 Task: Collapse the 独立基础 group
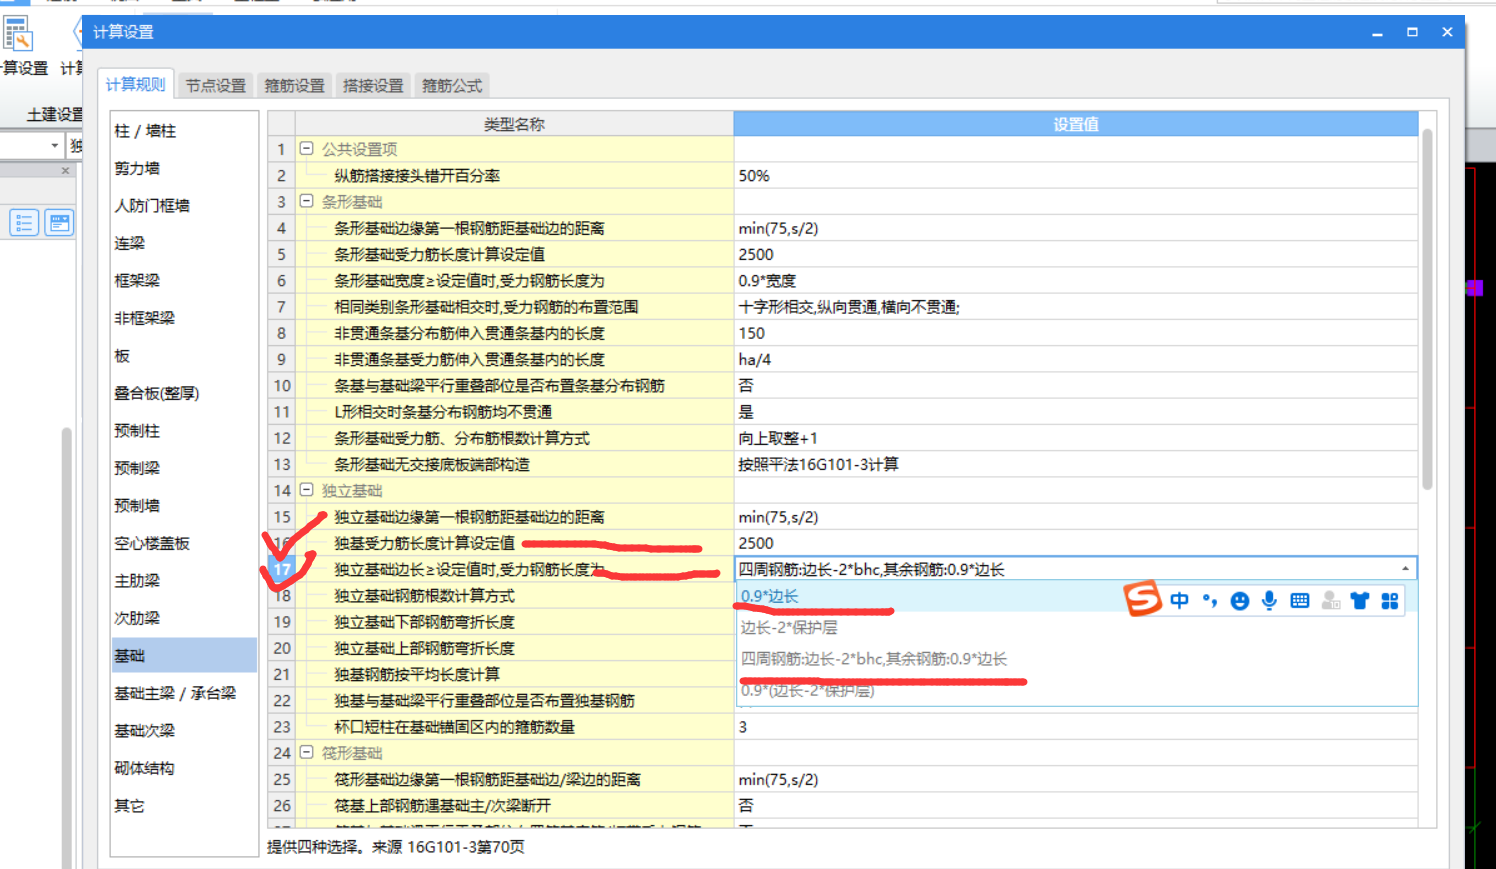(307, 490)
